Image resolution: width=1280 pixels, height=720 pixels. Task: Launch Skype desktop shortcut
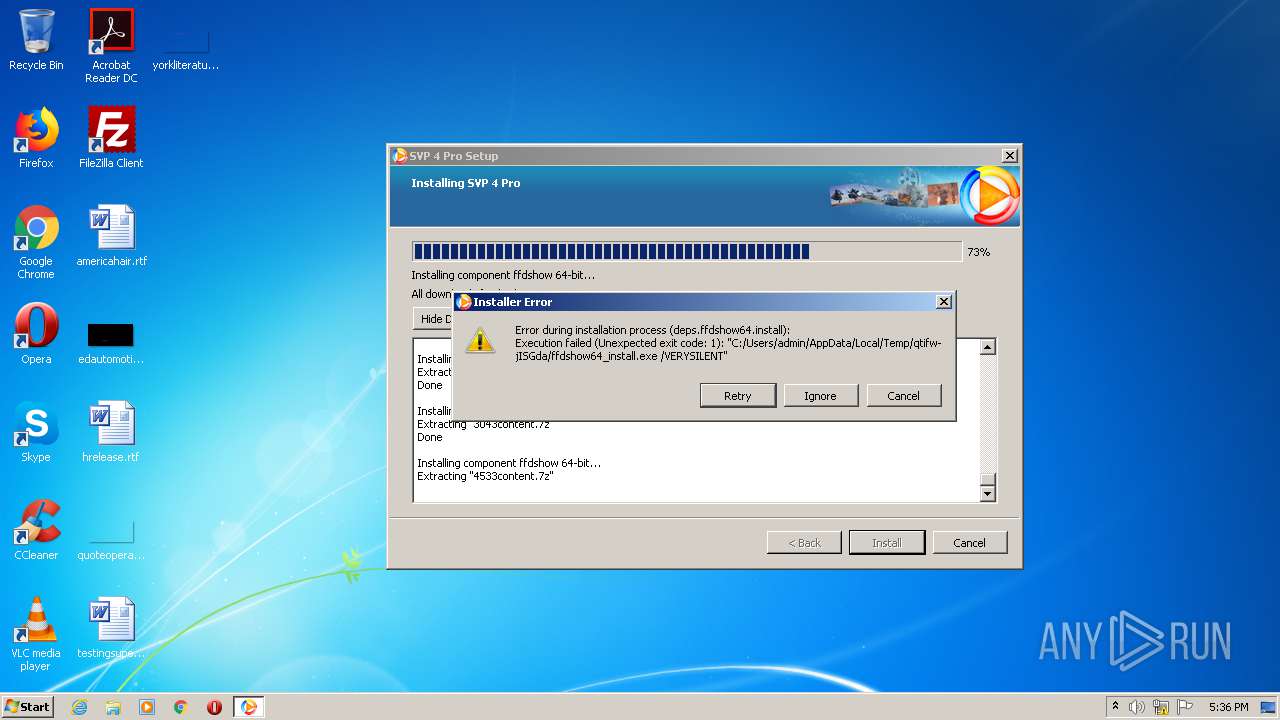36,432
